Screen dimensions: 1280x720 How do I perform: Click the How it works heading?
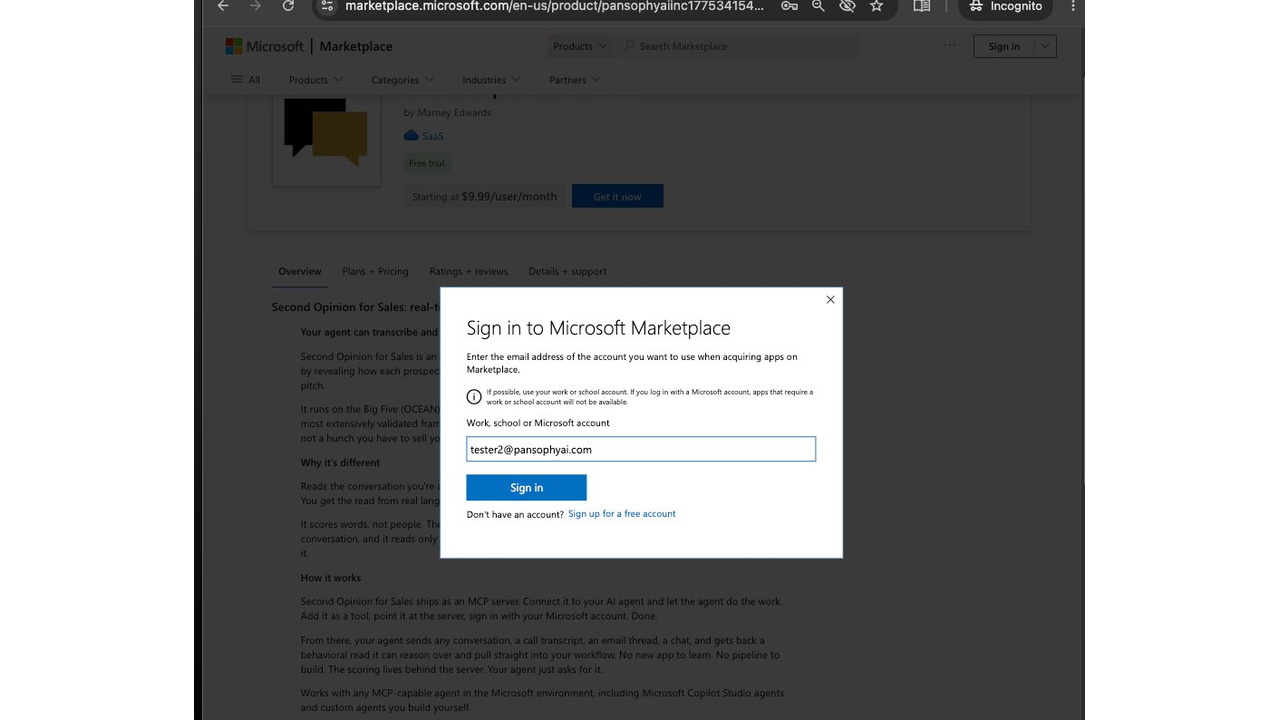pyautogui.click(x=331, y=578)
